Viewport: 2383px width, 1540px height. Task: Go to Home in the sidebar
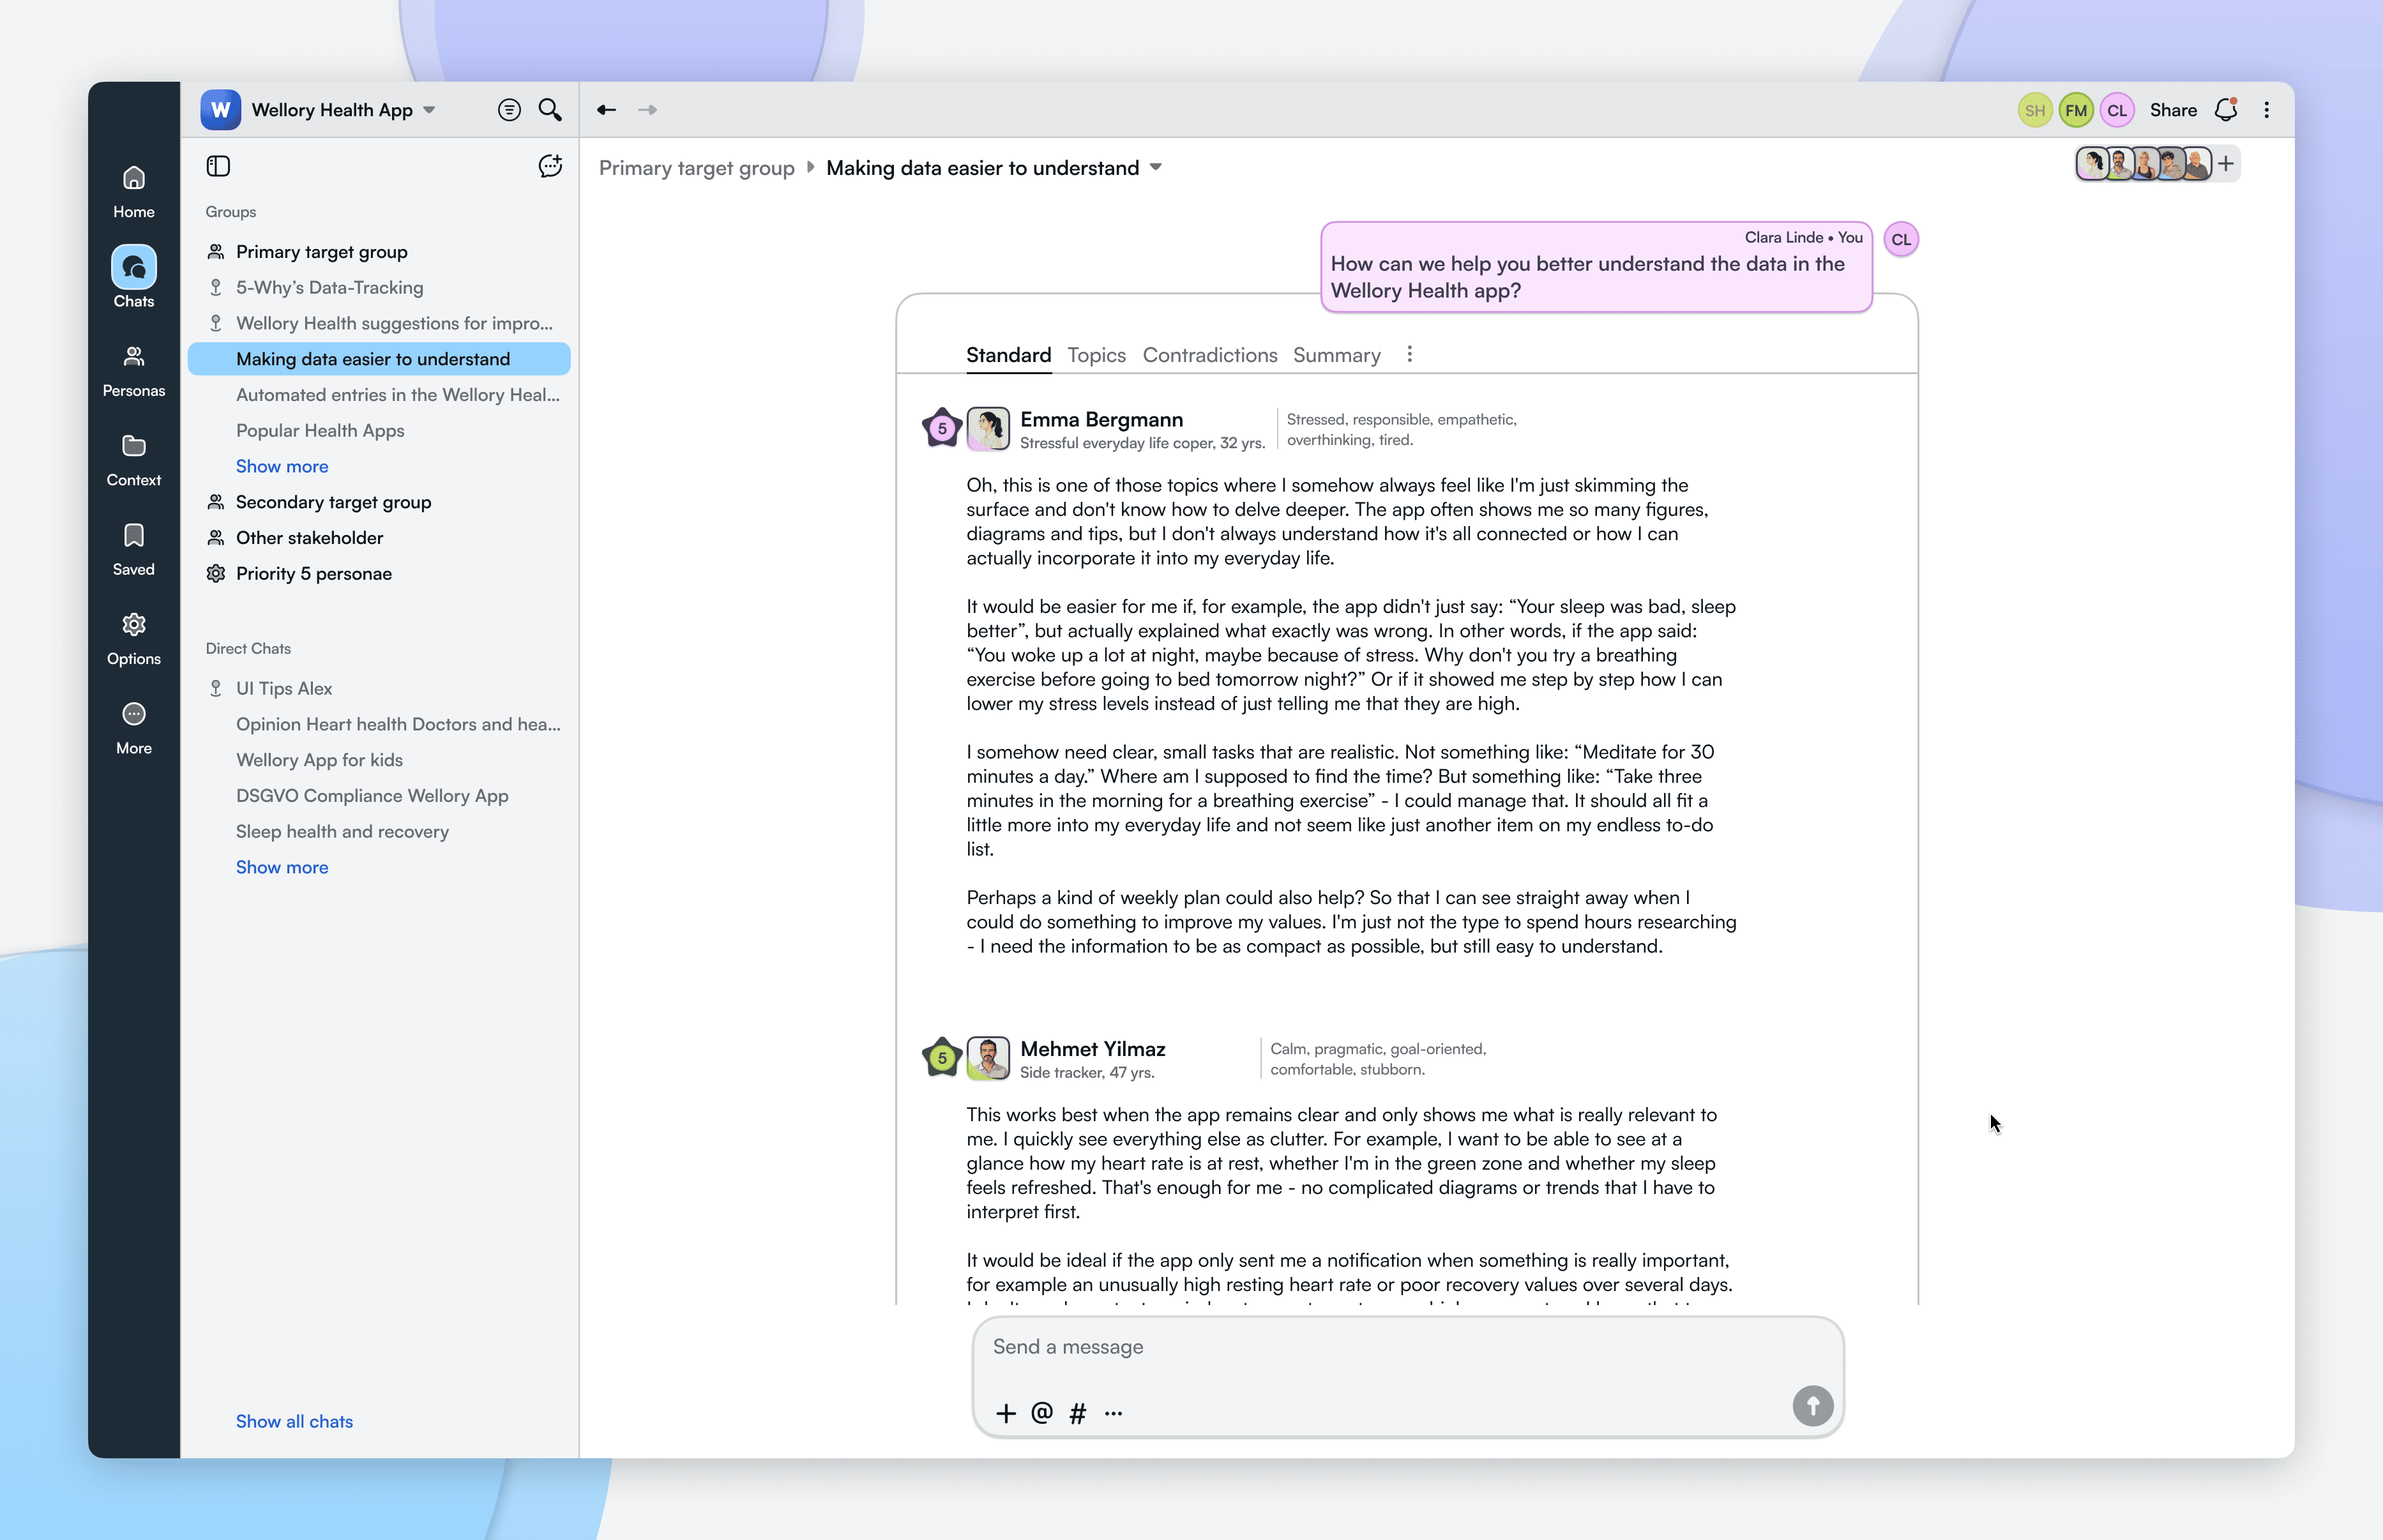(134, 192)
